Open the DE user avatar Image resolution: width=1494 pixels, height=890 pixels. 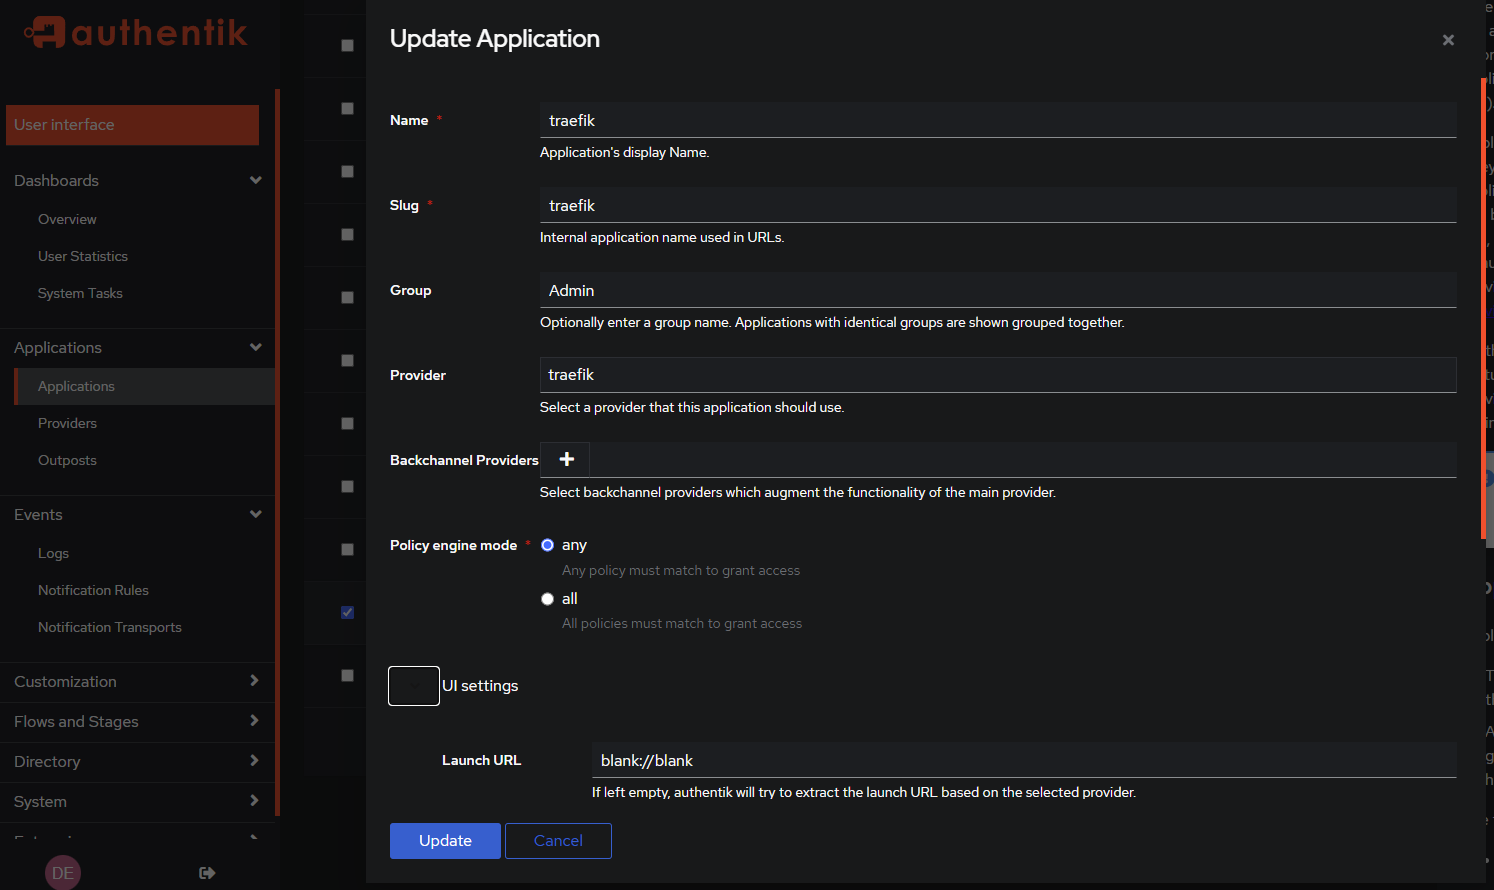tap(63, 873)
